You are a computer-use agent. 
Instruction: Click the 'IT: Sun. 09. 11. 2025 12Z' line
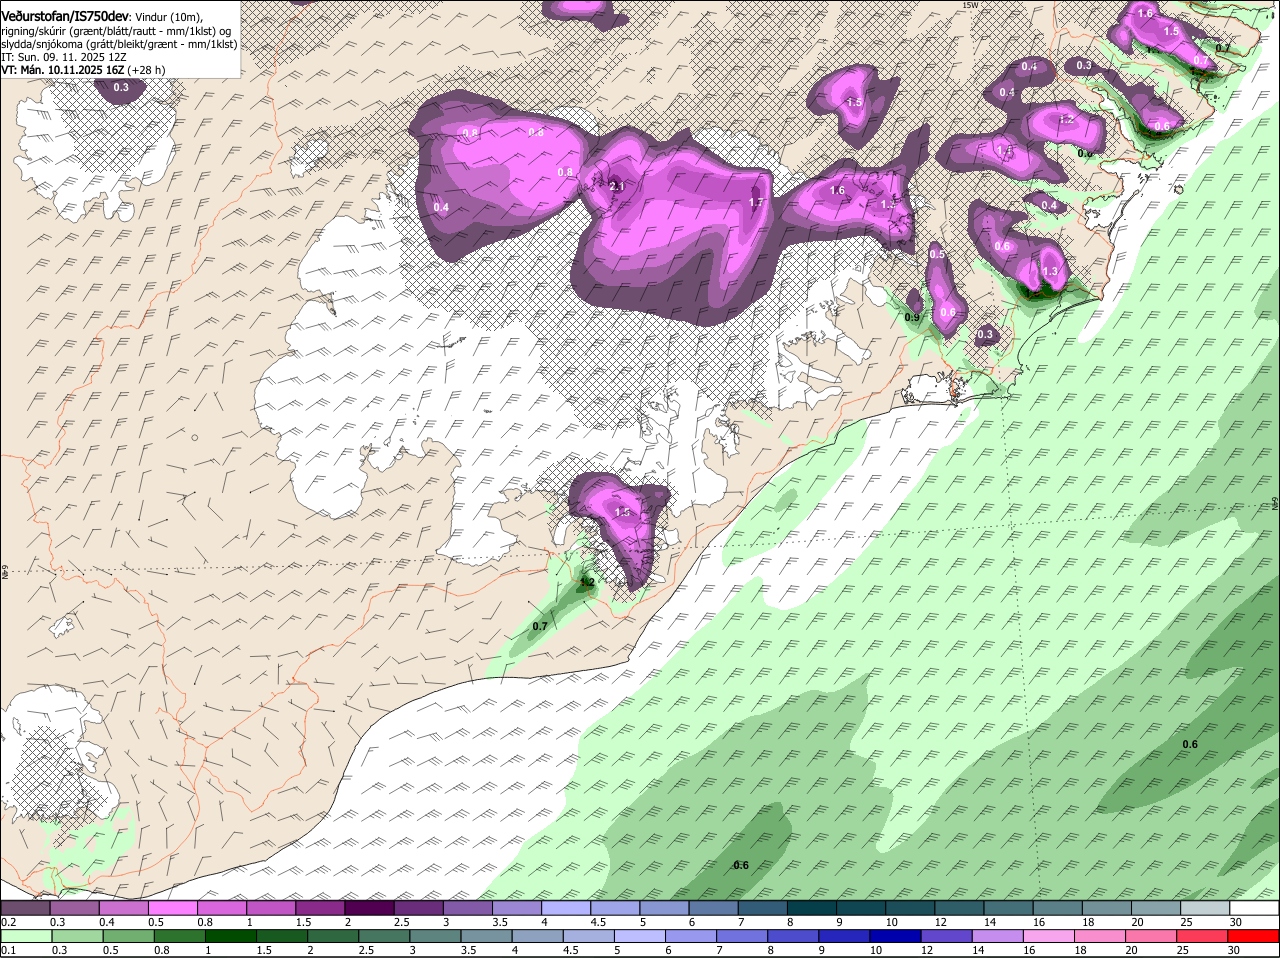[x=64, y=57]
